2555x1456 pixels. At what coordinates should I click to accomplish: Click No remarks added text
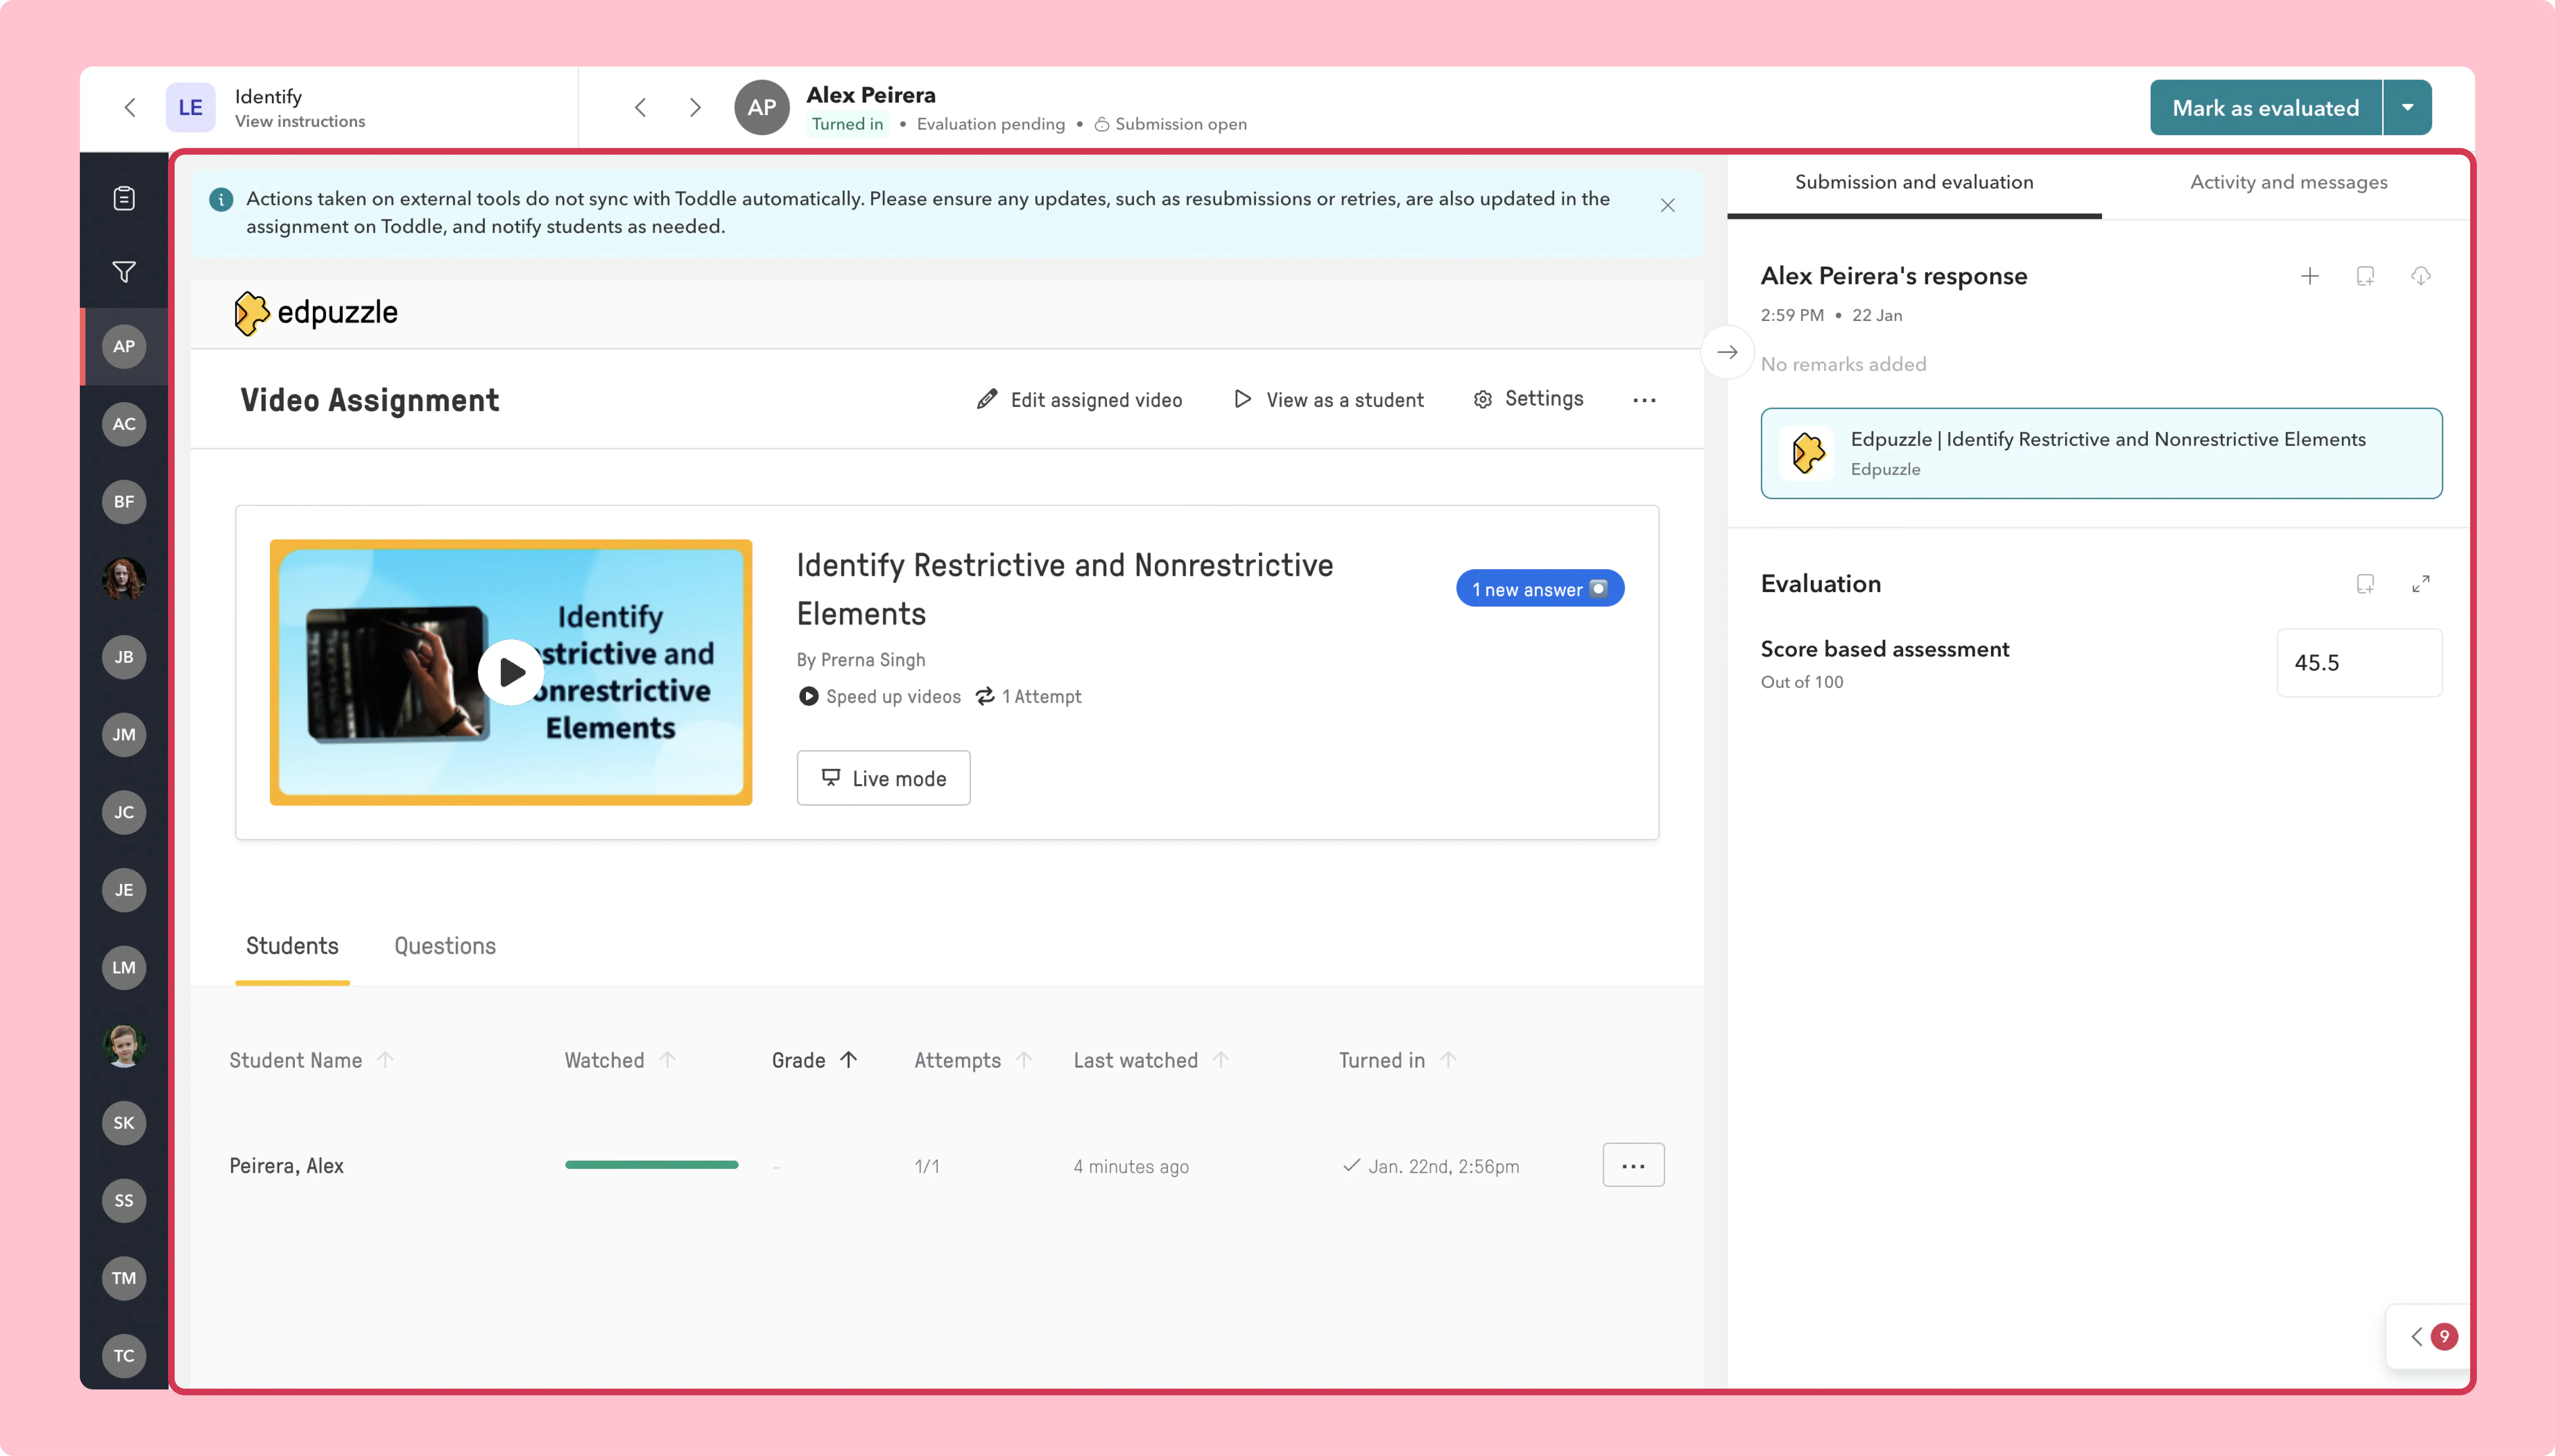pos(1843,364)
